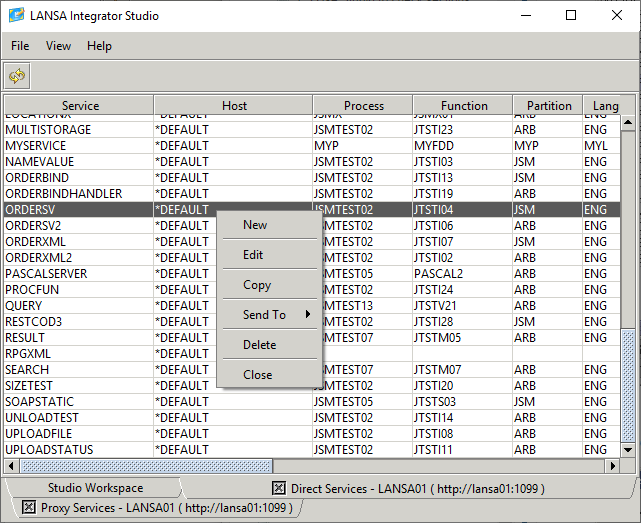Click the LANSA Integrator Studio title bar icon
Screen dimensions: 641x523
tap(17, 16)
